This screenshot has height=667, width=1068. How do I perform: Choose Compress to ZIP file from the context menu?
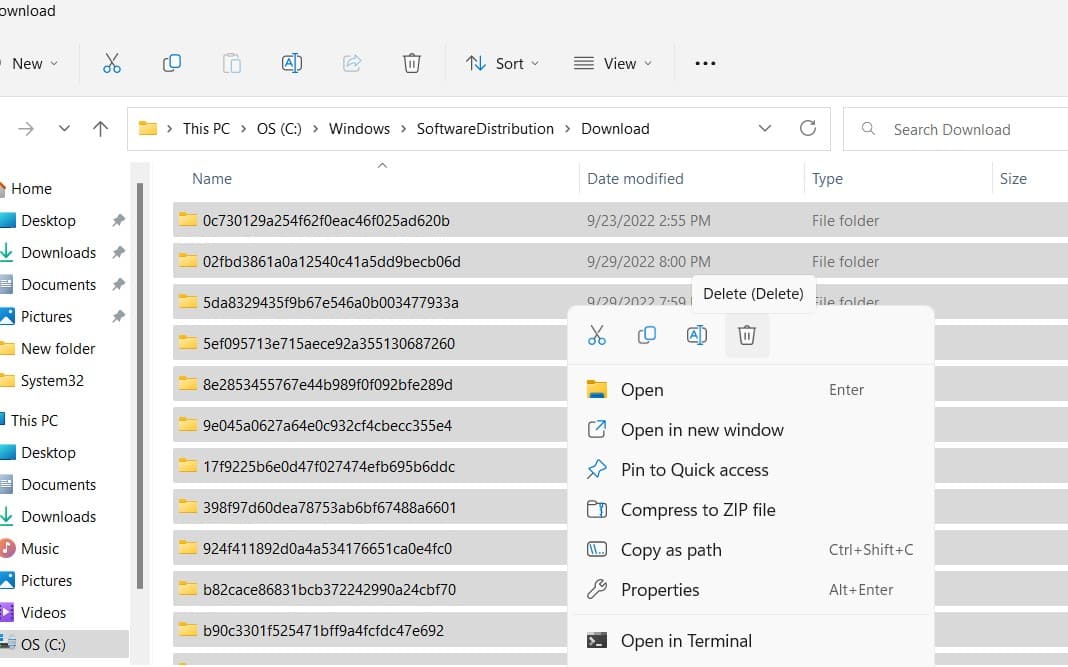pos(697,510)
